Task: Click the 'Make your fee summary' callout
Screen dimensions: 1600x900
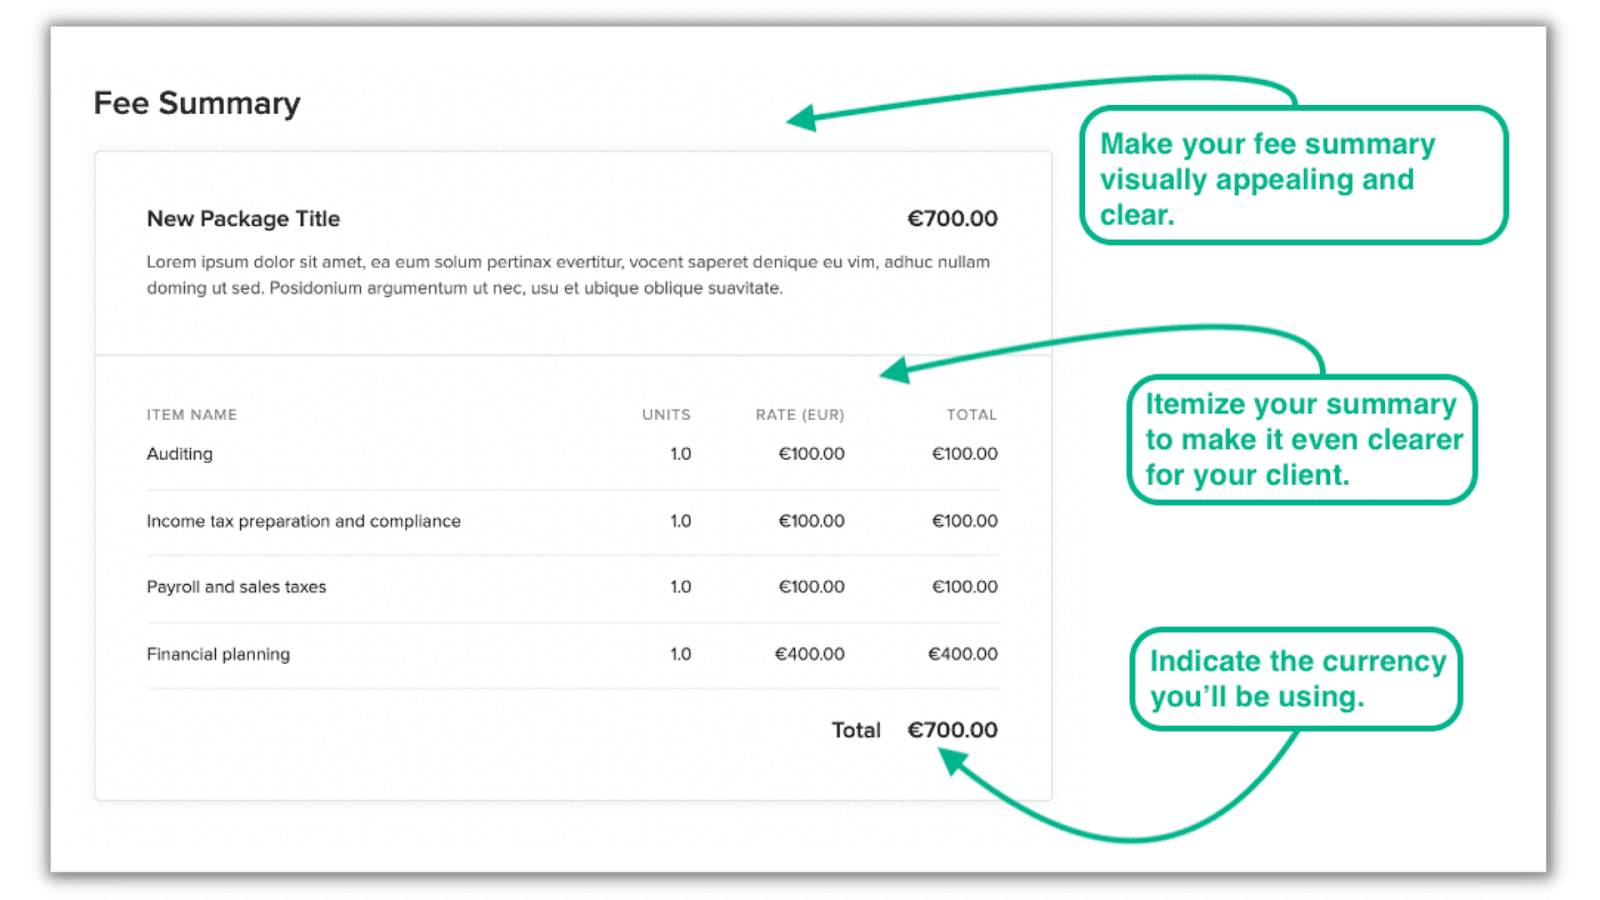Action: (x=1294, y=175)
